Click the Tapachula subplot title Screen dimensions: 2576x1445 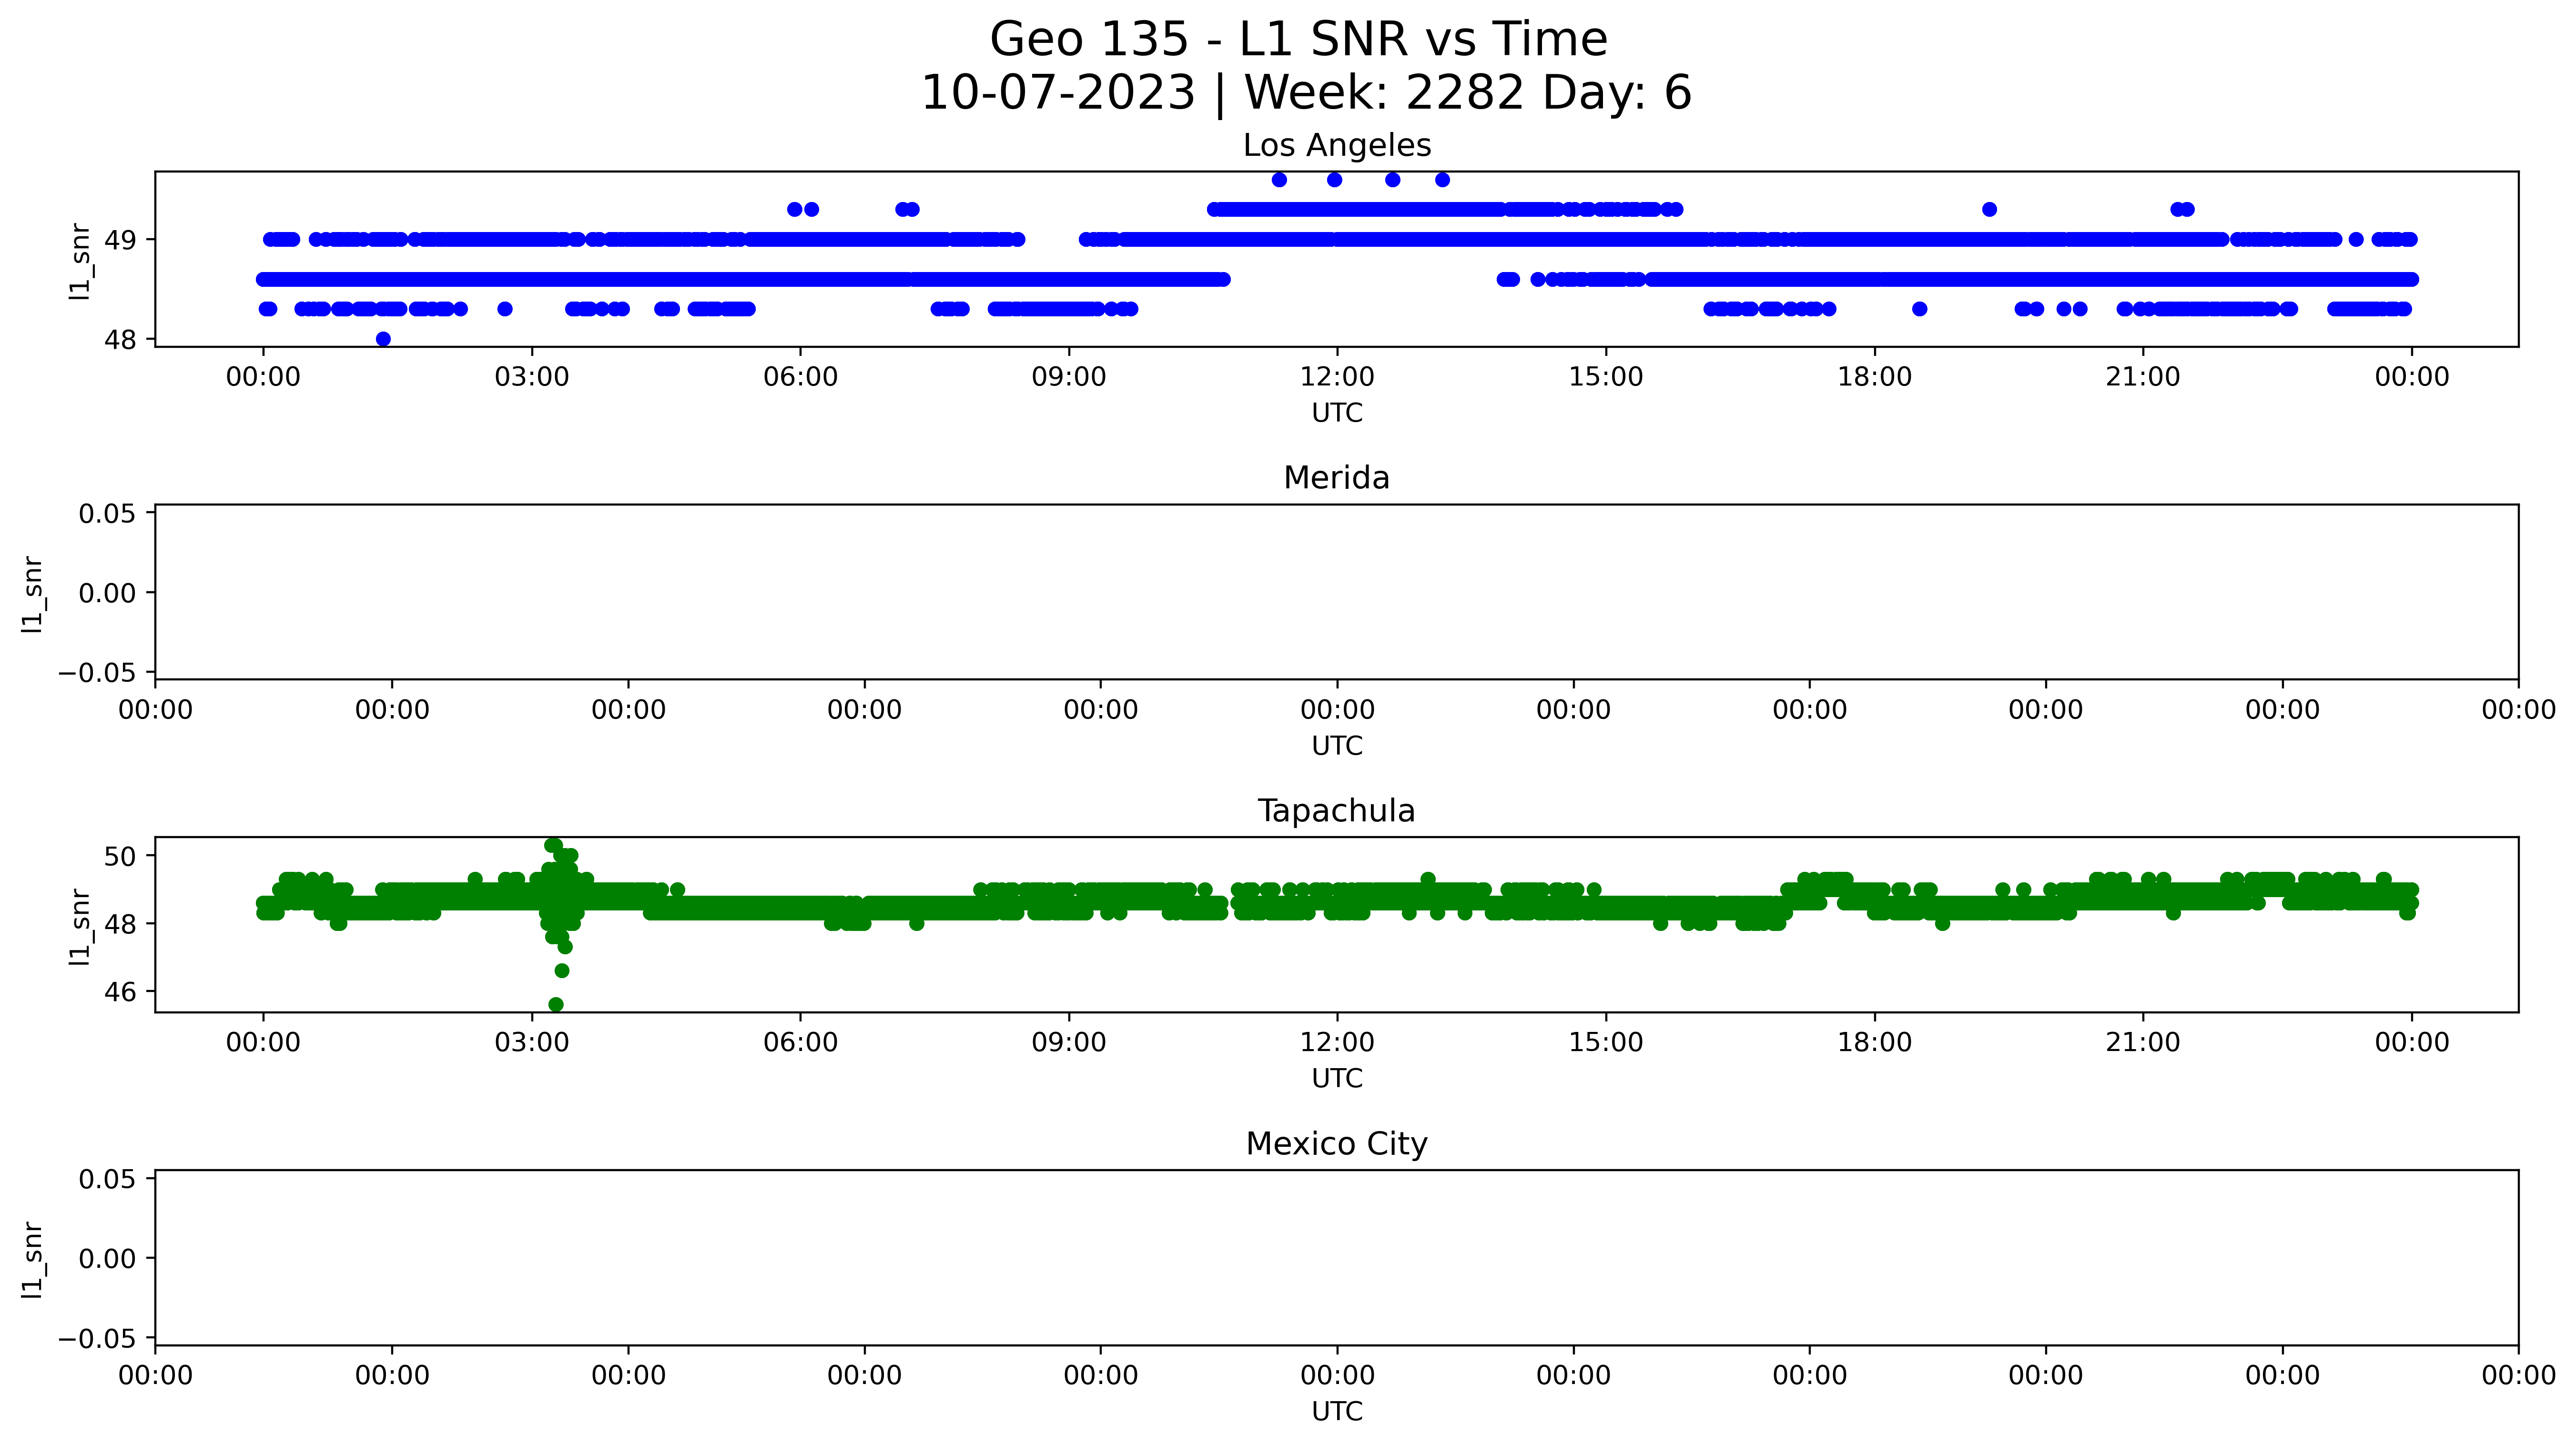[x=1336, y=811]
